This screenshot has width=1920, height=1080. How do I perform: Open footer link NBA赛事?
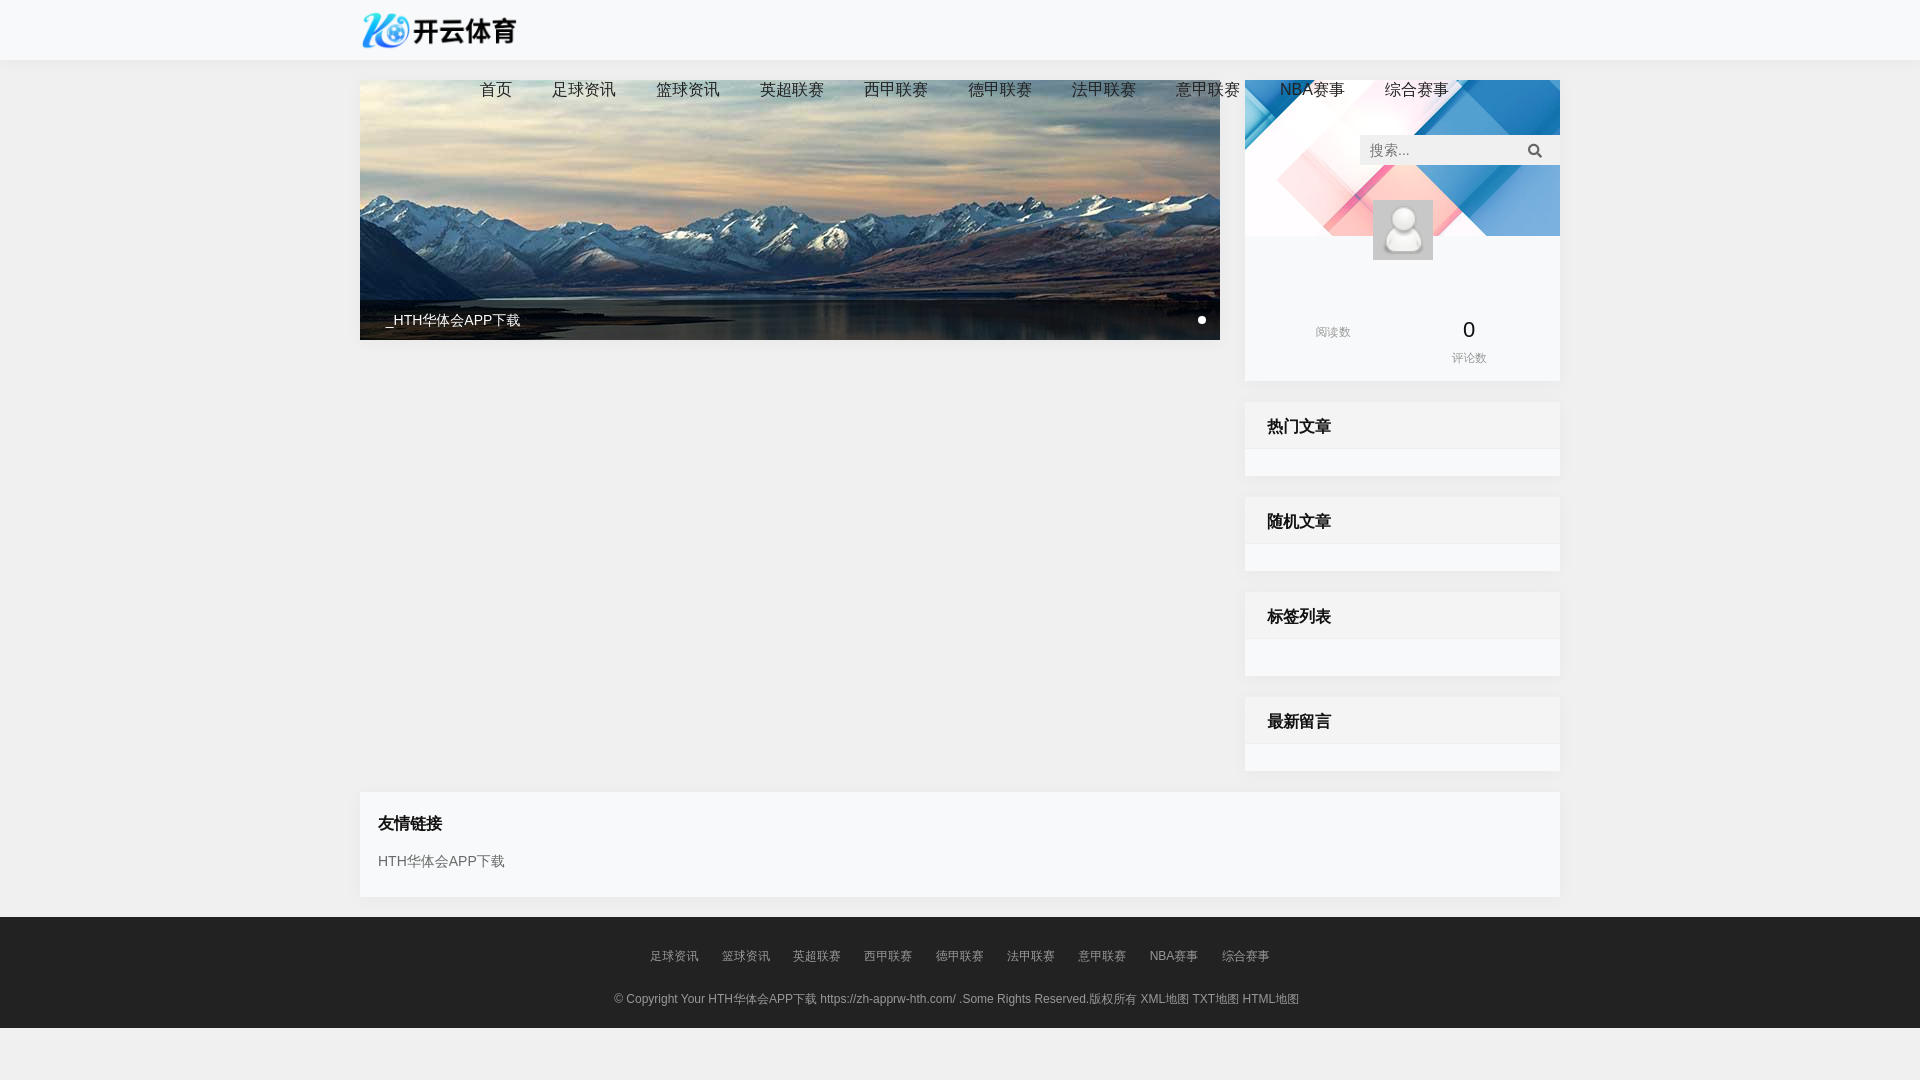pos(1174,956)
